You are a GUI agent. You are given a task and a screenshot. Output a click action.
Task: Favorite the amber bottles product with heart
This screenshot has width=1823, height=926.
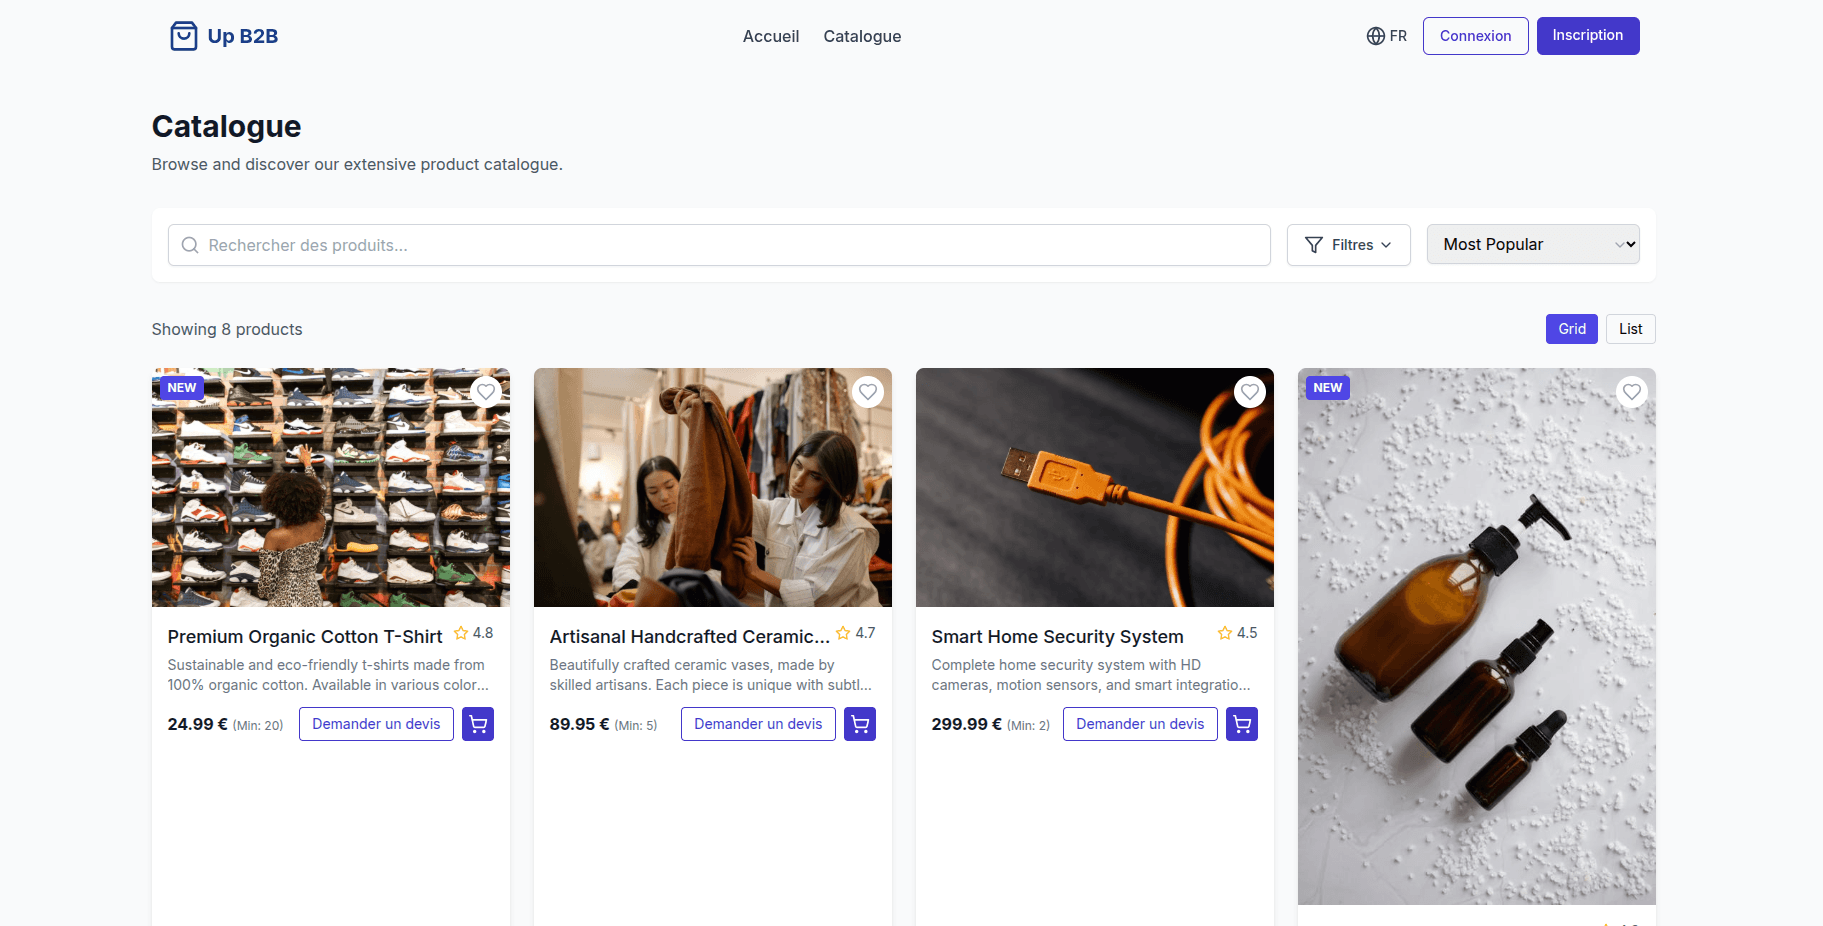tap(1632, 392)
